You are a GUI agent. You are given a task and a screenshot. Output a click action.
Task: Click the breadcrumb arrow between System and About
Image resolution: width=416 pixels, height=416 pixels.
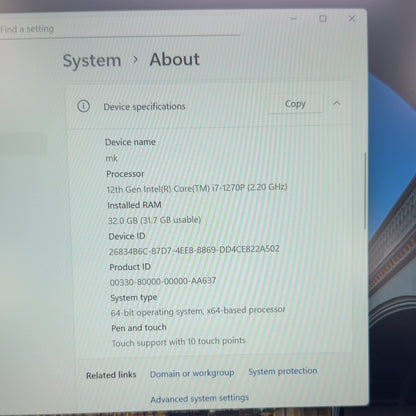135,60
